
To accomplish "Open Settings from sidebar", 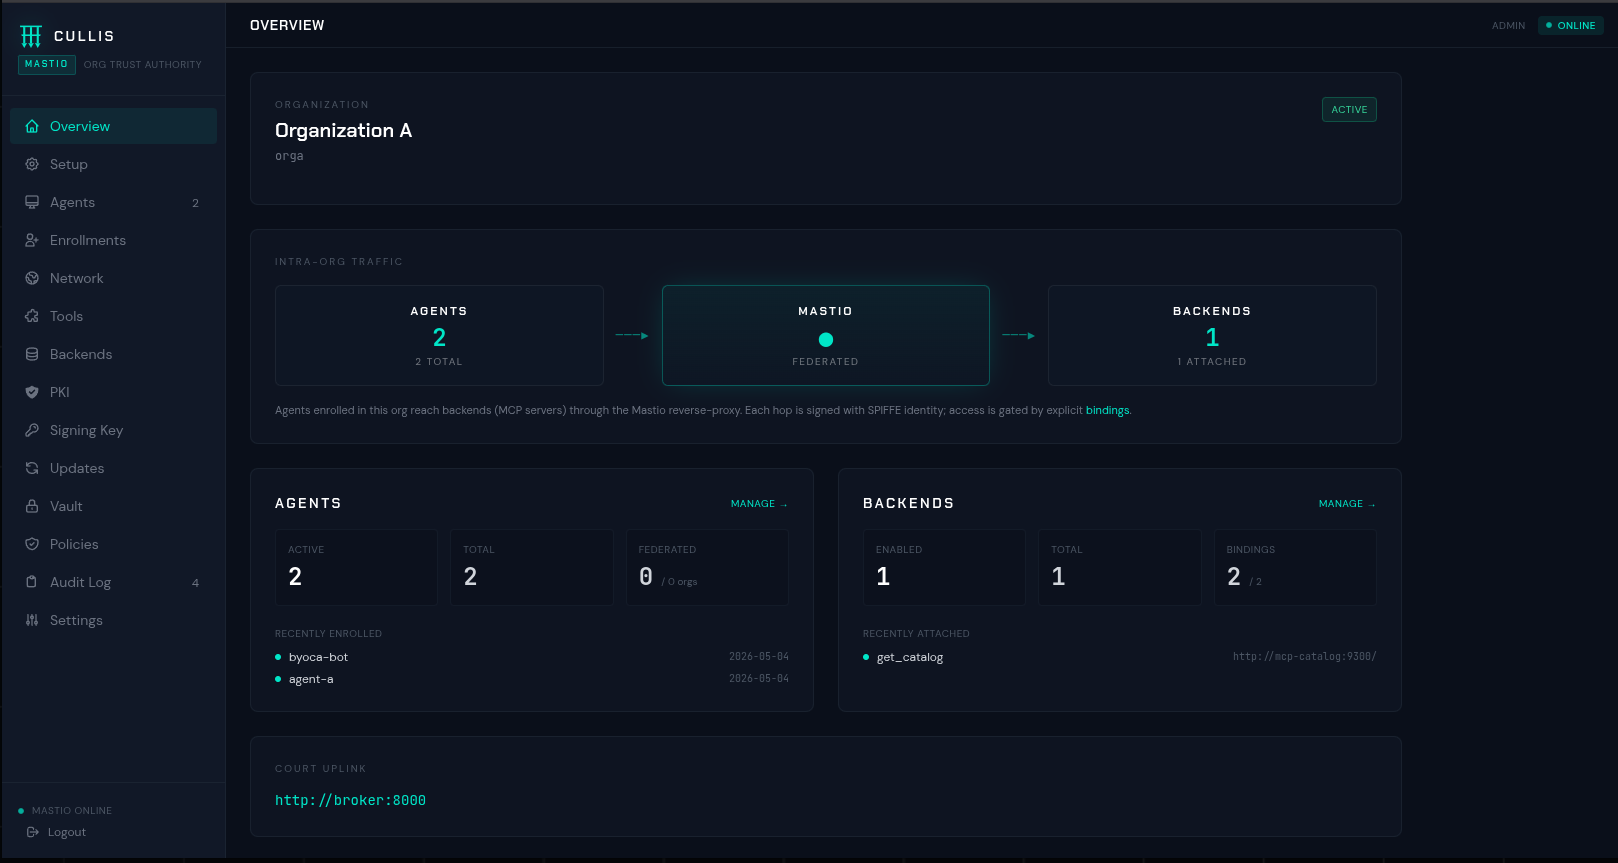I will point(113,620).
